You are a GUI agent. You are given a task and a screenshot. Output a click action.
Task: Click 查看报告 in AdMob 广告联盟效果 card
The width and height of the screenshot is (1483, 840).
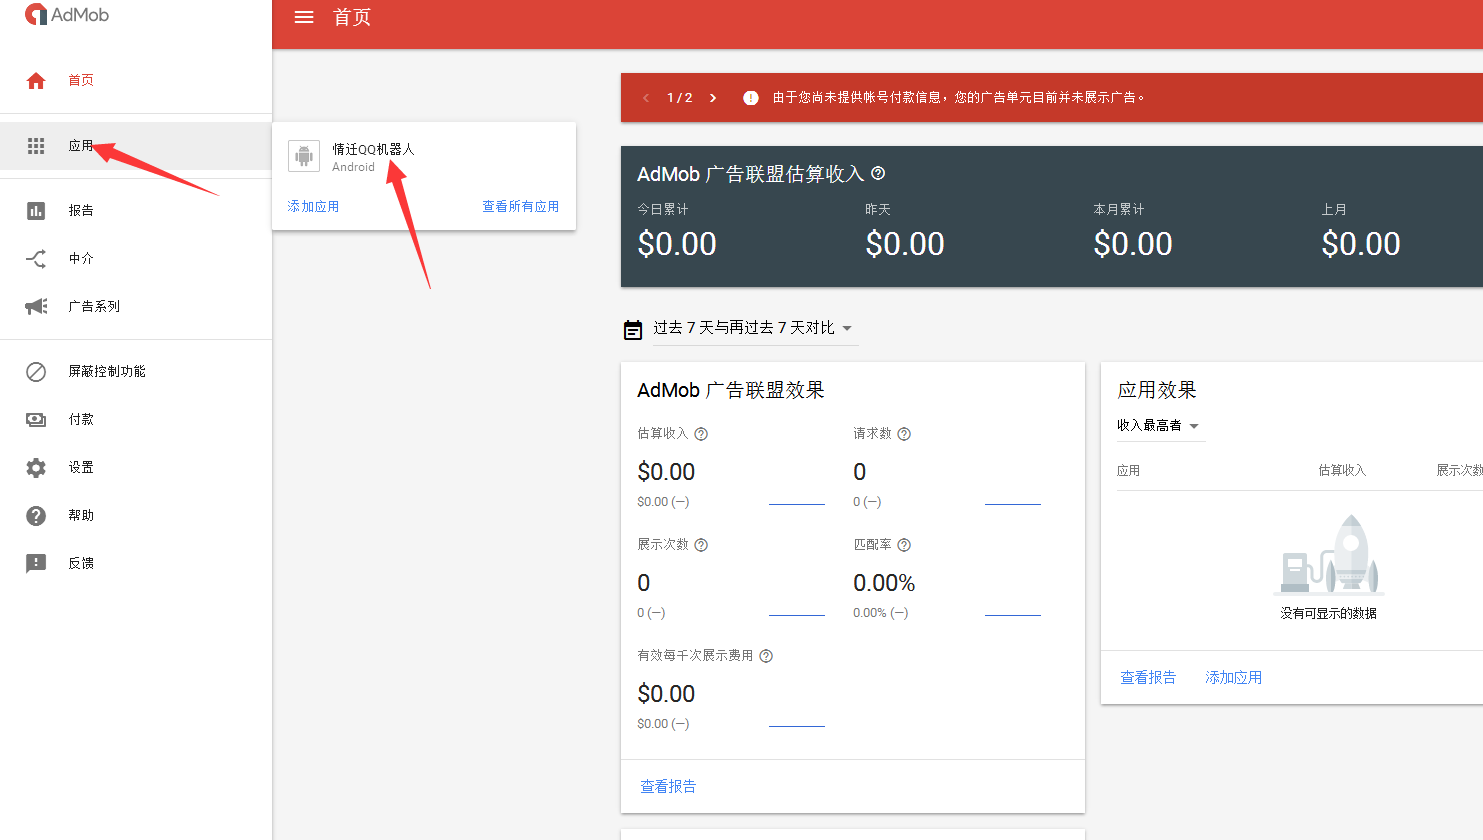click(668, 787)
